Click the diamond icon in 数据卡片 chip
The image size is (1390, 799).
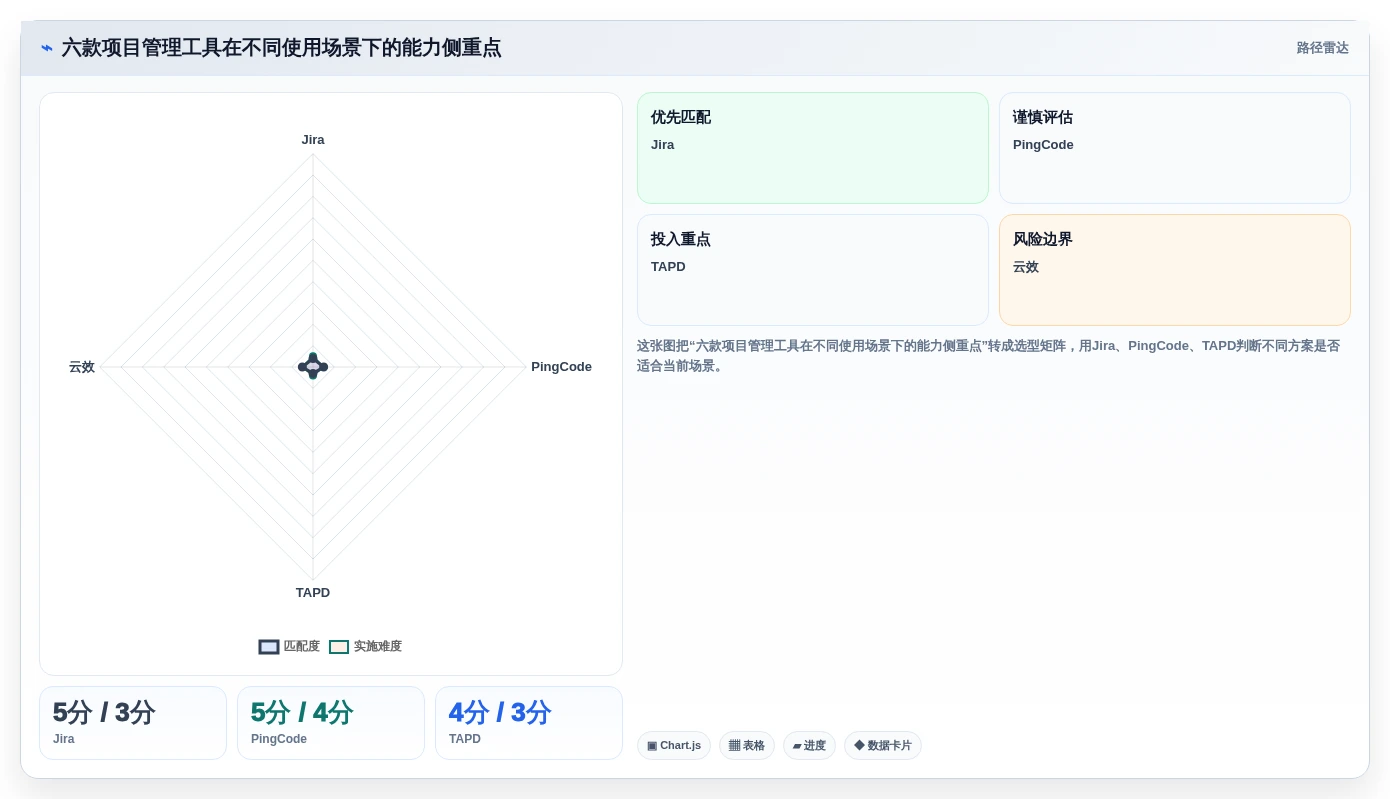point(859,746)
